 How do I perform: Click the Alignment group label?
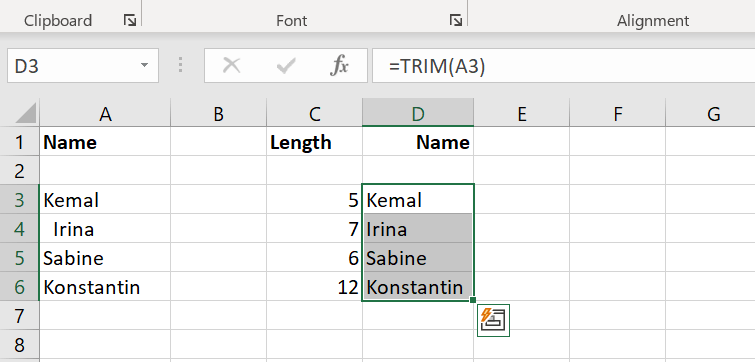pyautogui.click(x=653, y=21)
